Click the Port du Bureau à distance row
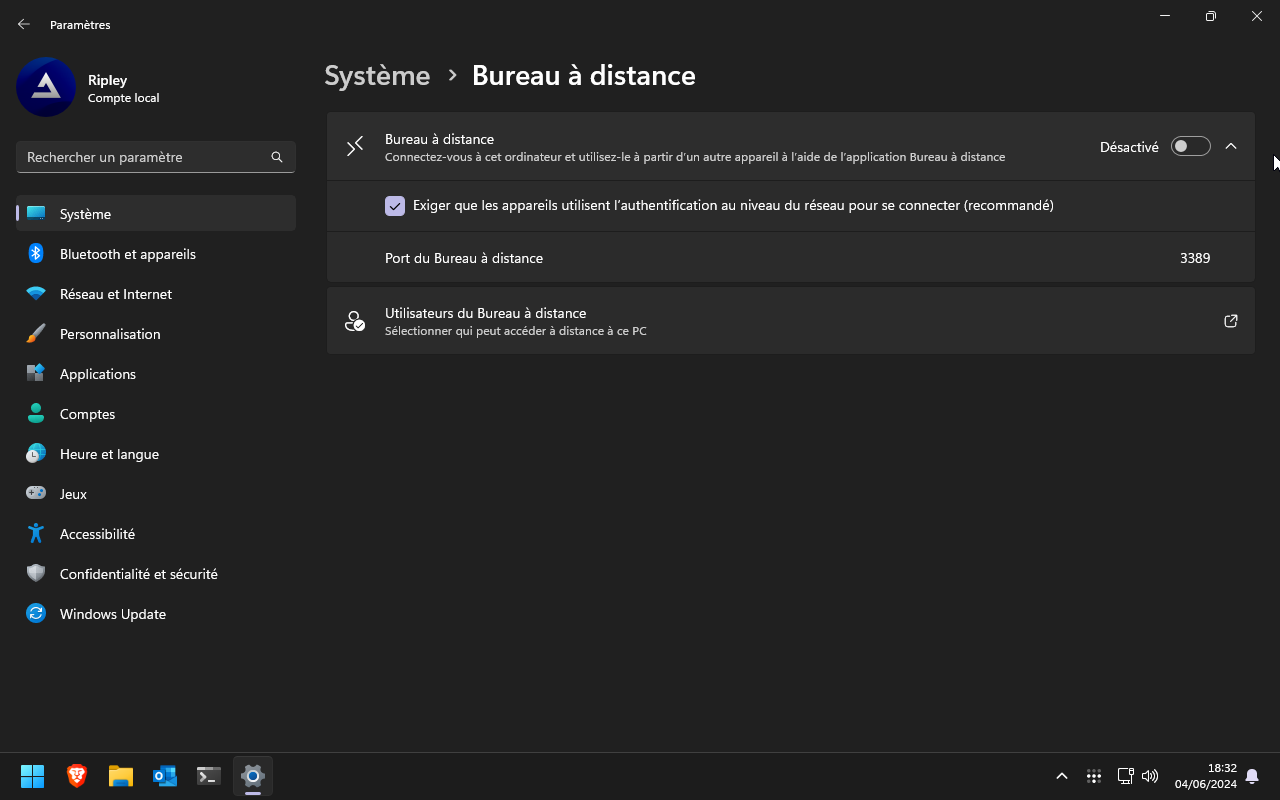The width and height of the screenshot is (1280, 800). (790, 258)
